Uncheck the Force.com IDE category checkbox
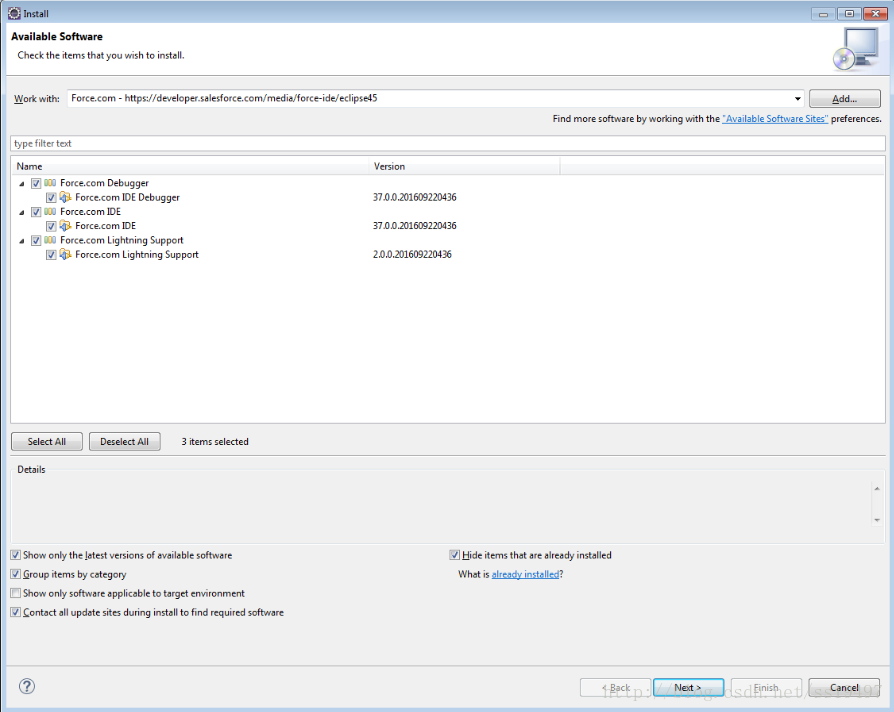 click(x=36, y=211)
